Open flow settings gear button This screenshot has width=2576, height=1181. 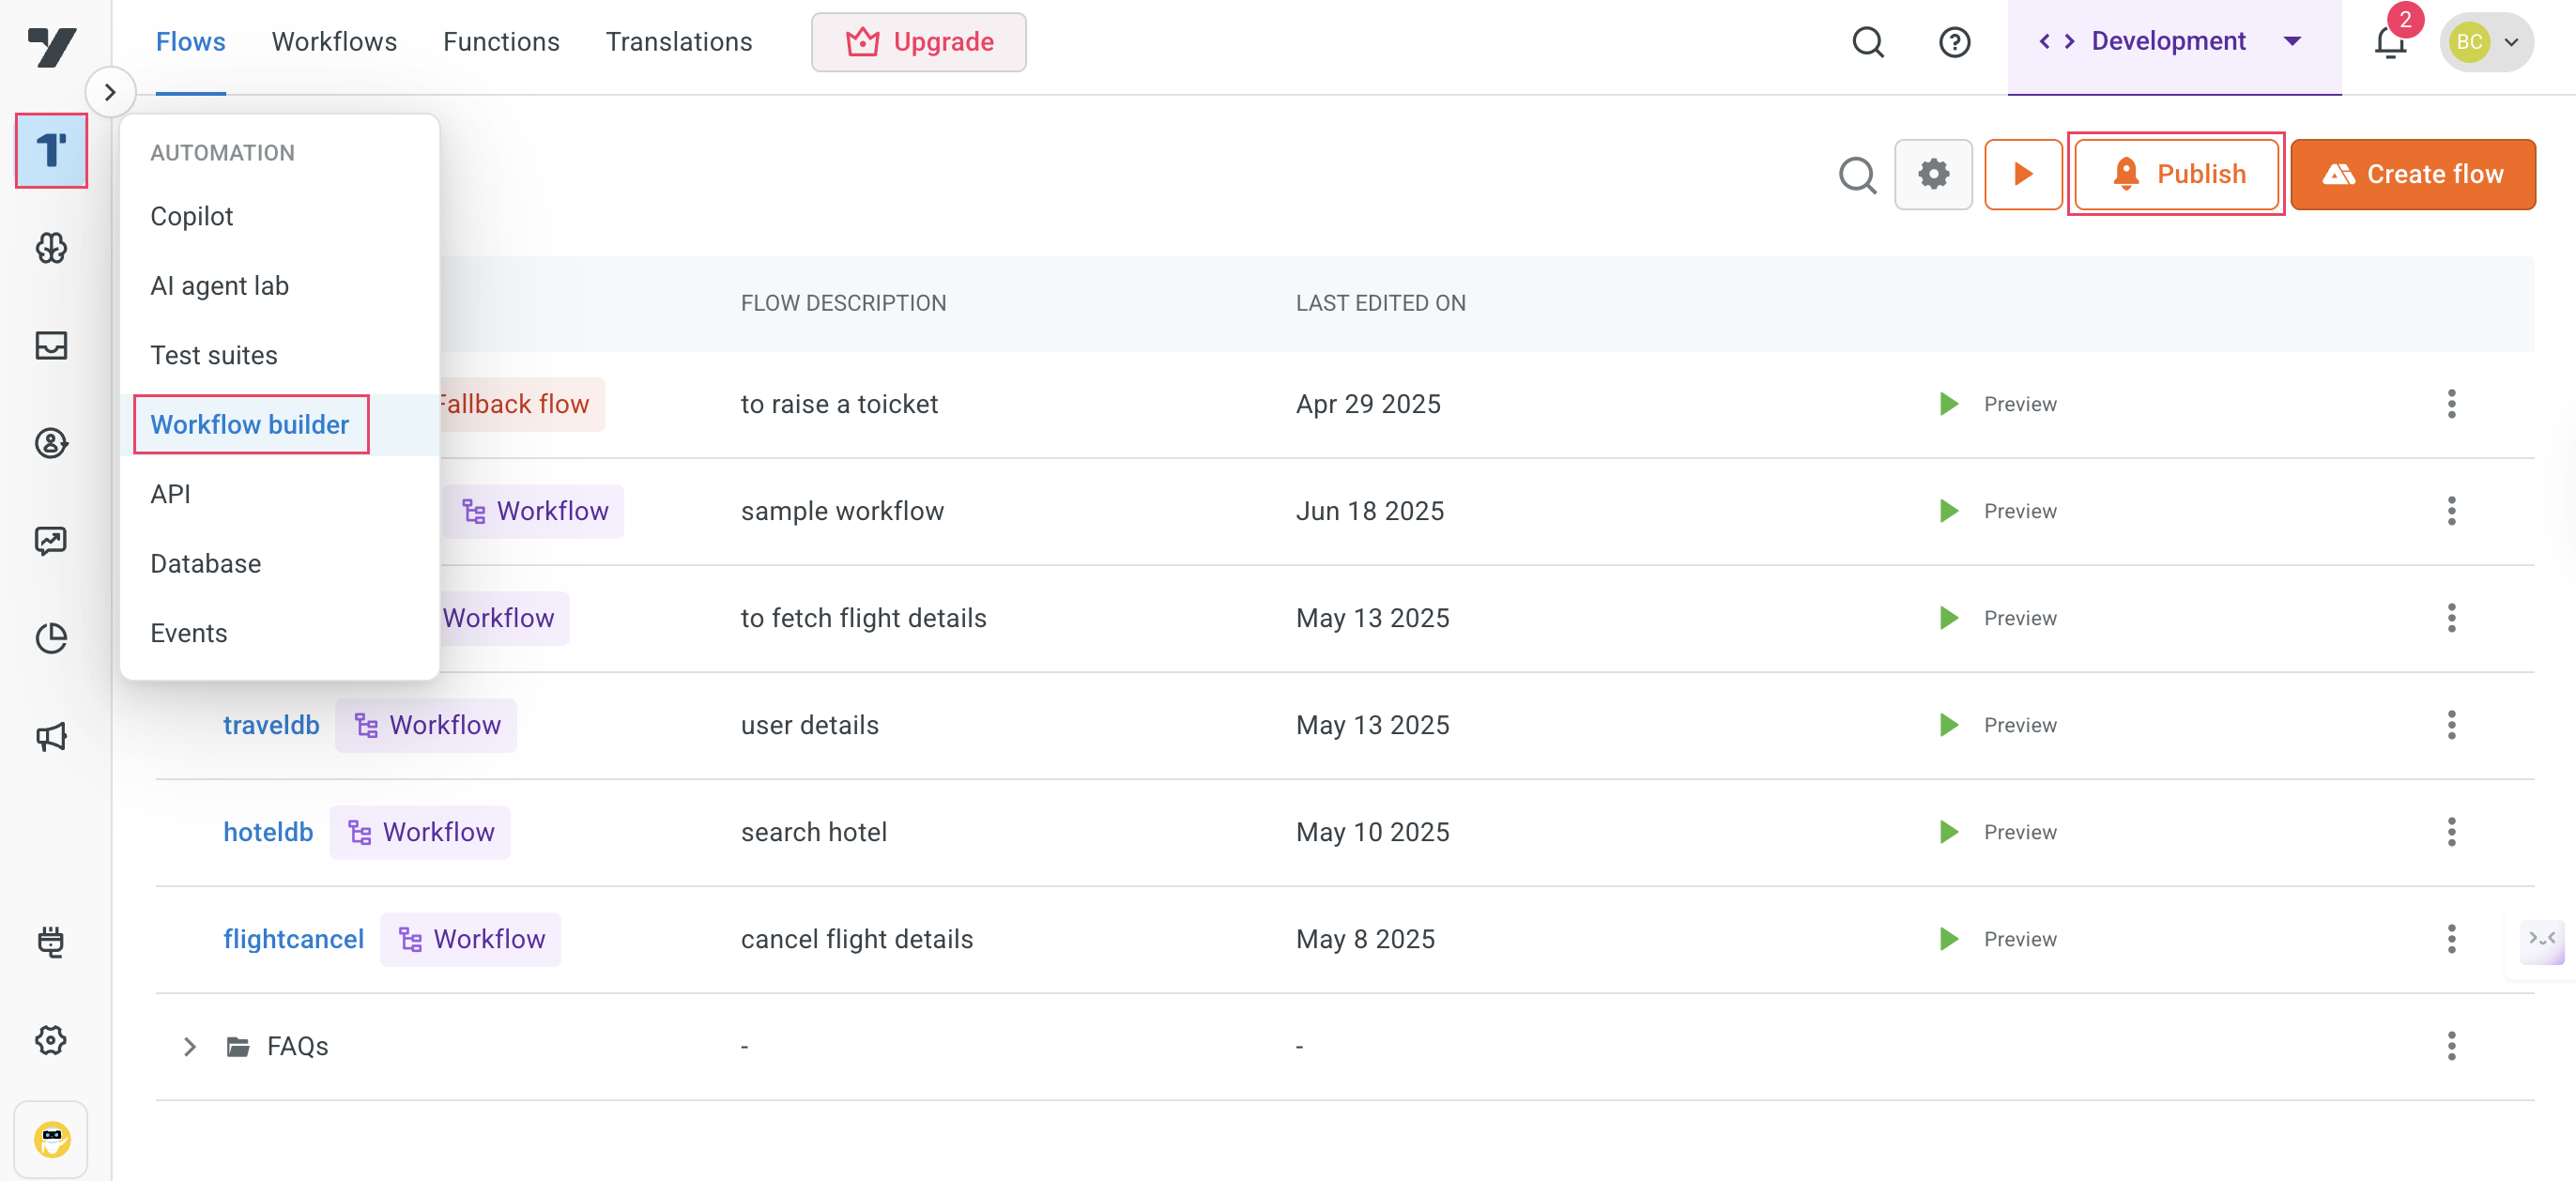point(1933,175)
